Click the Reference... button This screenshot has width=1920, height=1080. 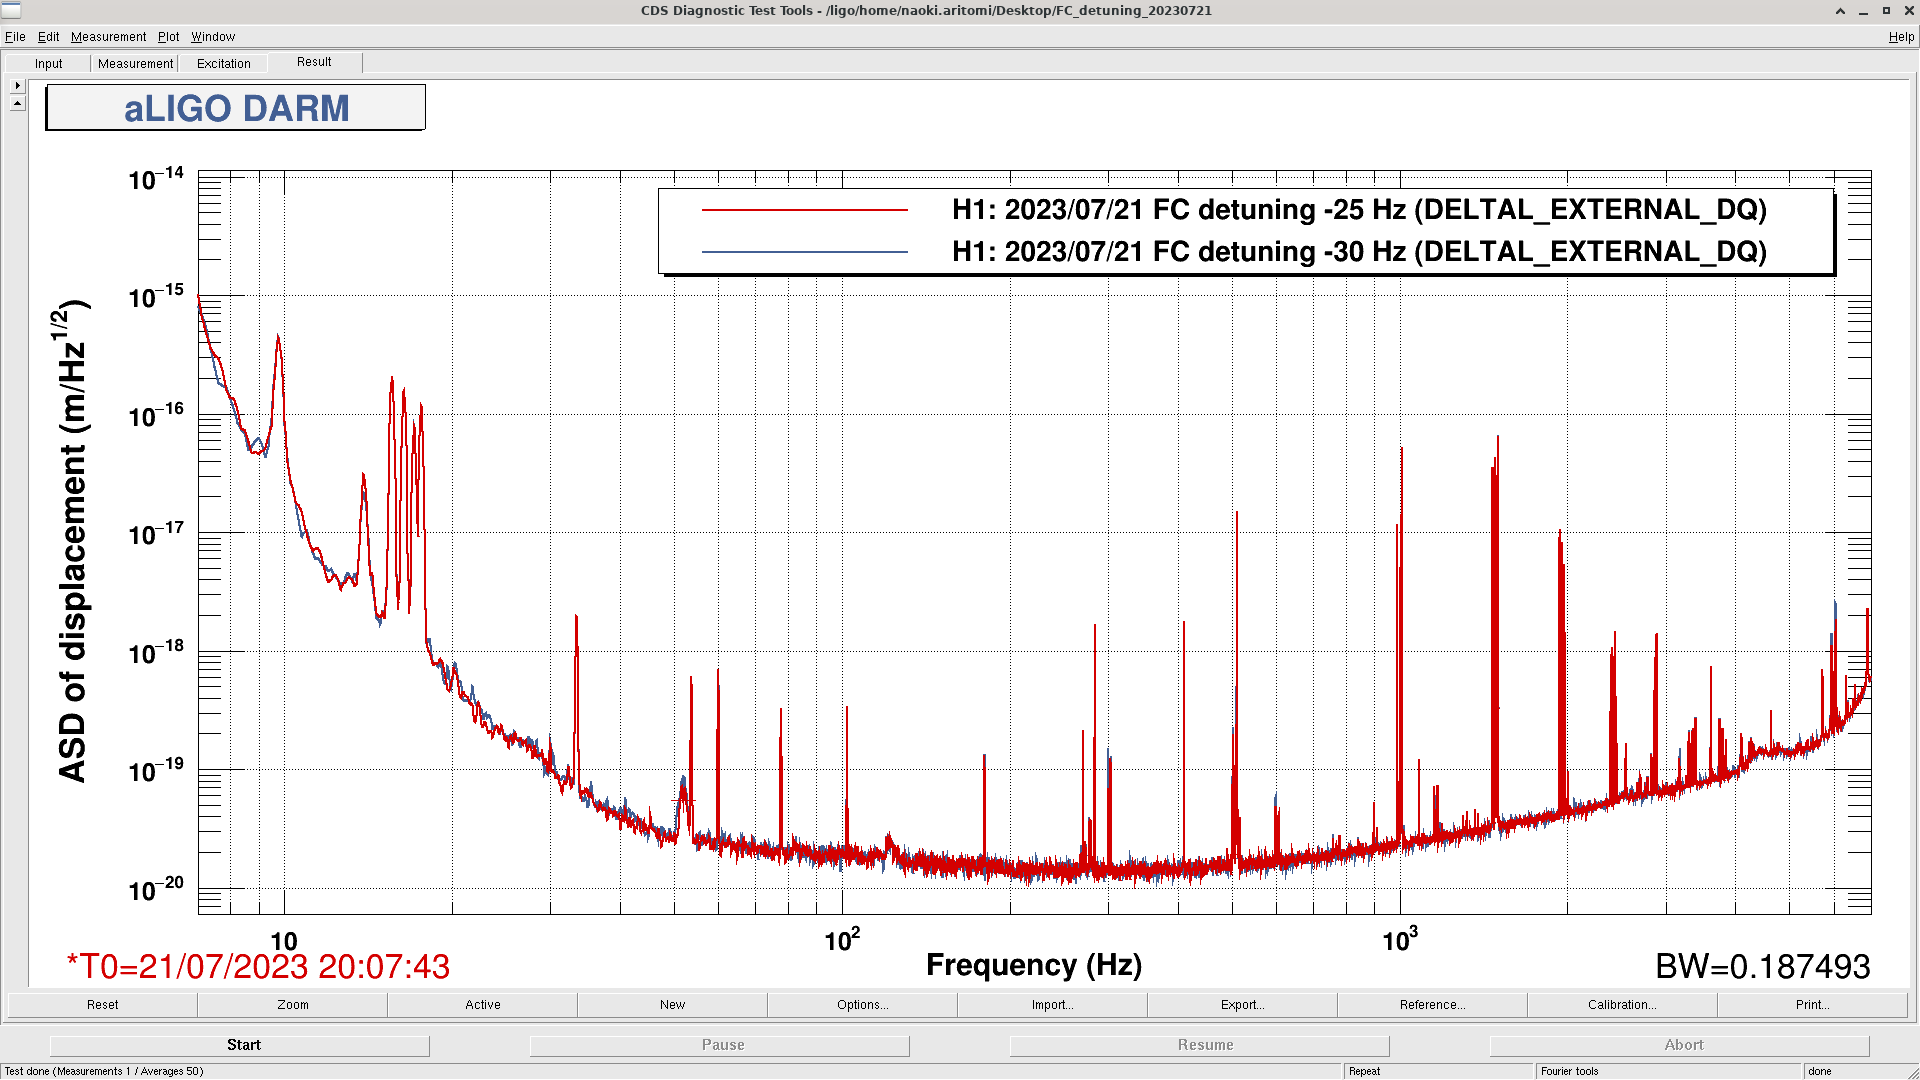pyautogui.click(x=1432, y=1005)
